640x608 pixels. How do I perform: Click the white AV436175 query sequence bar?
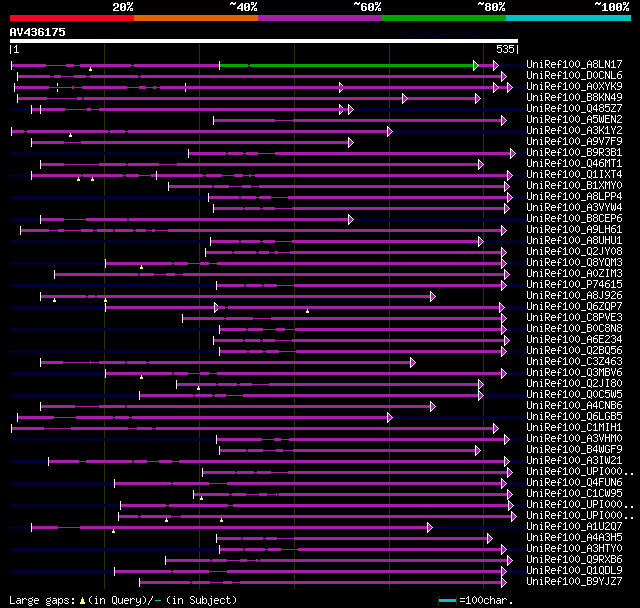coord(264,41)
